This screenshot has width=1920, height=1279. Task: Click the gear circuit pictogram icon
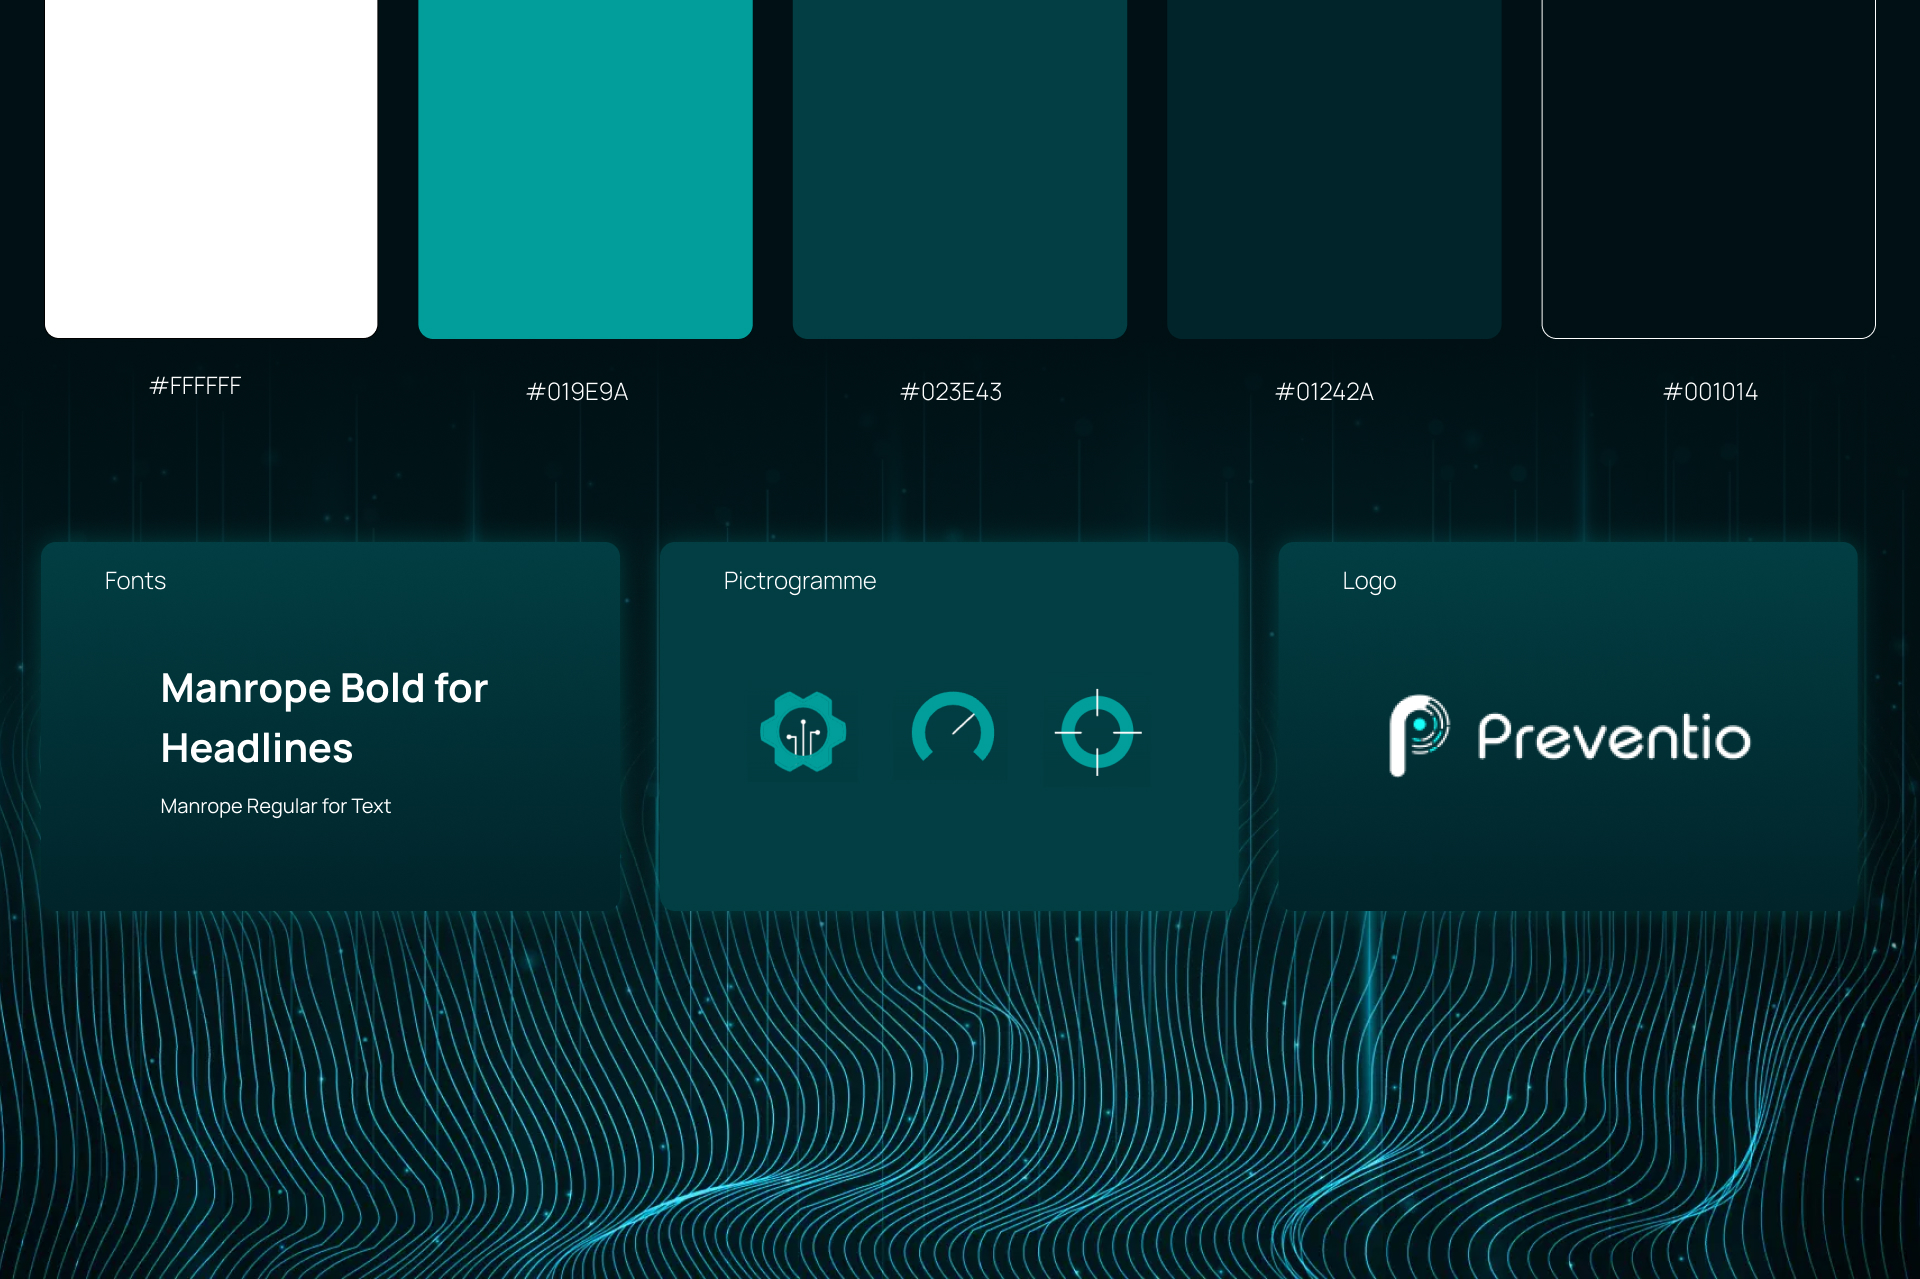tap(803, 732)
